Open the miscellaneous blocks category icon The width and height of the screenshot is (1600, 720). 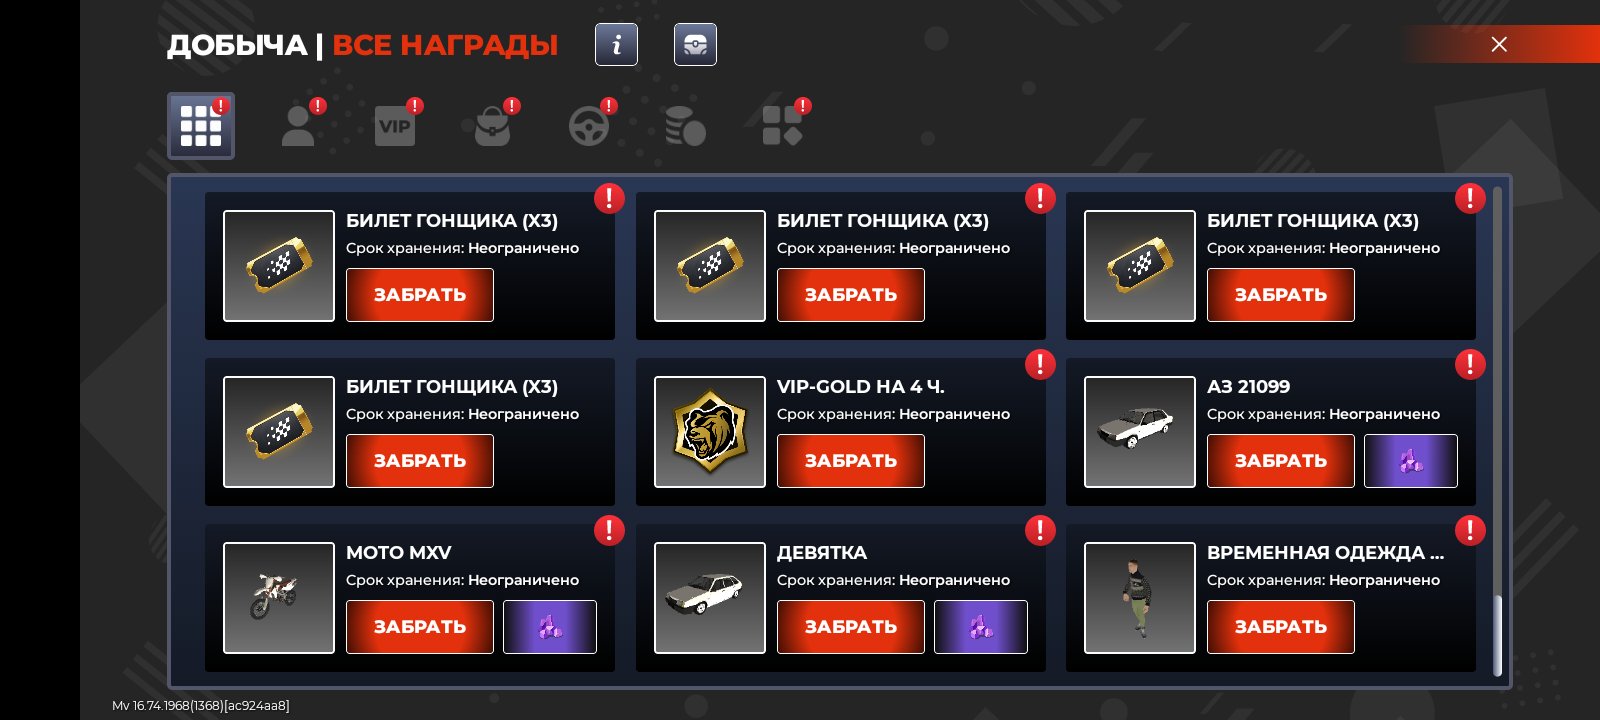[x=783, y=126]
